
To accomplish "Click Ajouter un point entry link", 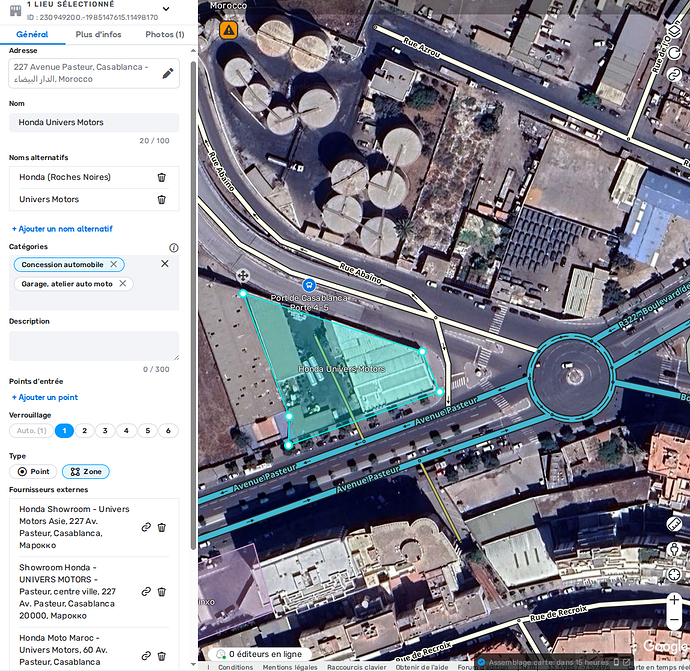I will tap(44, 397).
